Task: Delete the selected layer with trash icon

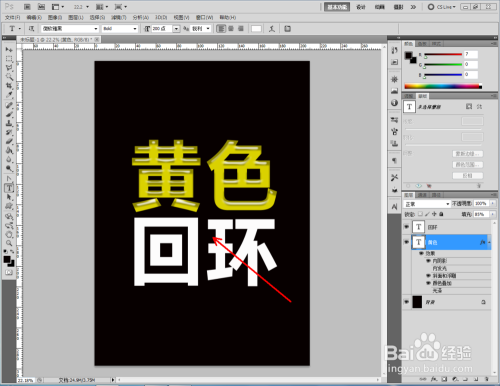Action: 487,379
